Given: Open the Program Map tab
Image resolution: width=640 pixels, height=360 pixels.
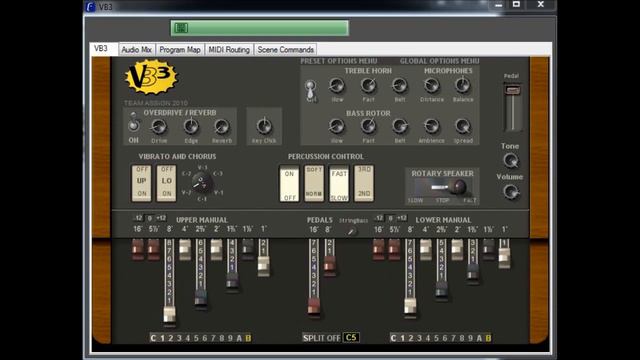Looking at the screenshot, I should [180, 50].
